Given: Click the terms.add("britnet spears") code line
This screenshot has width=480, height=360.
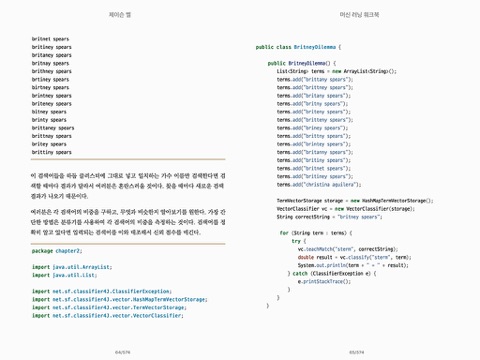Looking at the screenshot, I should tap(313, 168).
